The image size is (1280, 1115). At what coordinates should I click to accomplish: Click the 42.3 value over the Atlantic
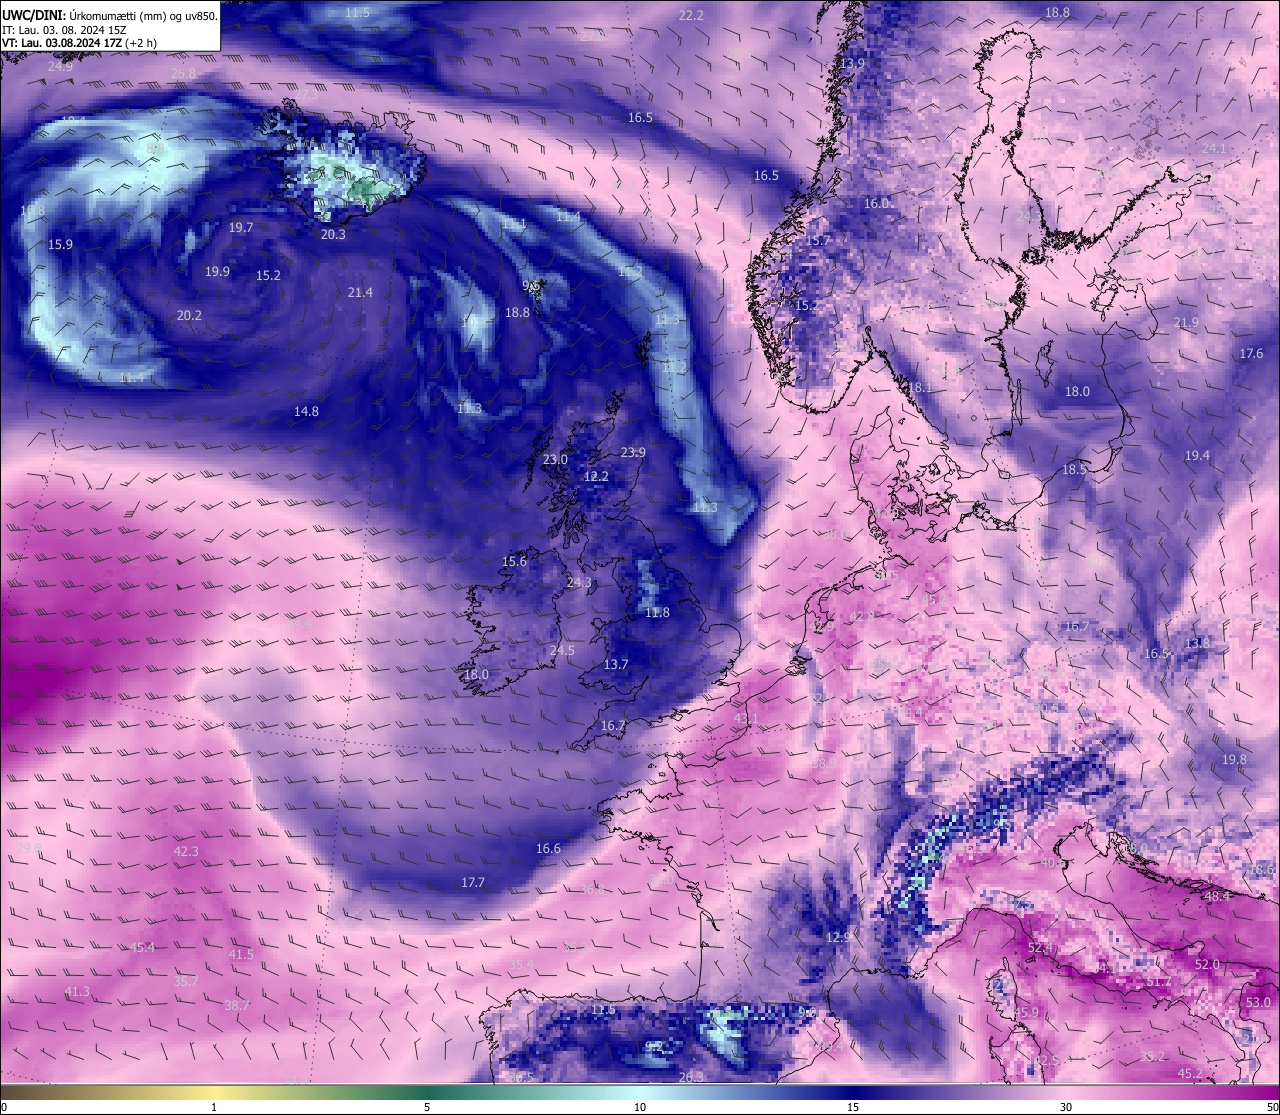click(x=186, y=852)
